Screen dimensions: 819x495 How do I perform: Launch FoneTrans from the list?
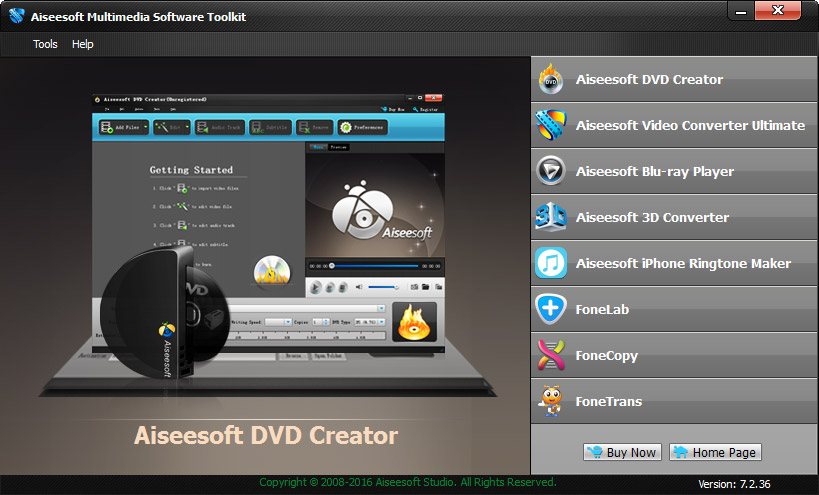click(x=674, y=401)
